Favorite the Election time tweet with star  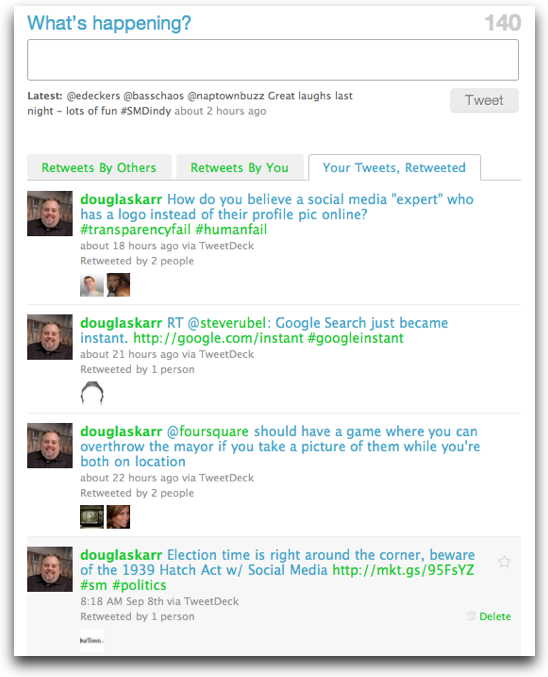tap(504, 561)
